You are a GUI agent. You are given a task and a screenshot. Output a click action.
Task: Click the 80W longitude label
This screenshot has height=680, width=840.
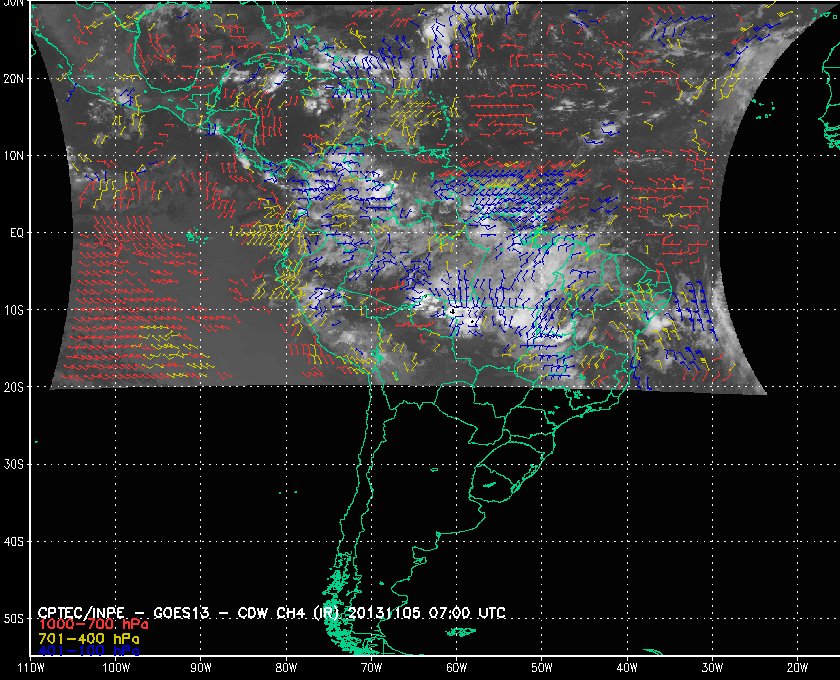coord(286,668)
